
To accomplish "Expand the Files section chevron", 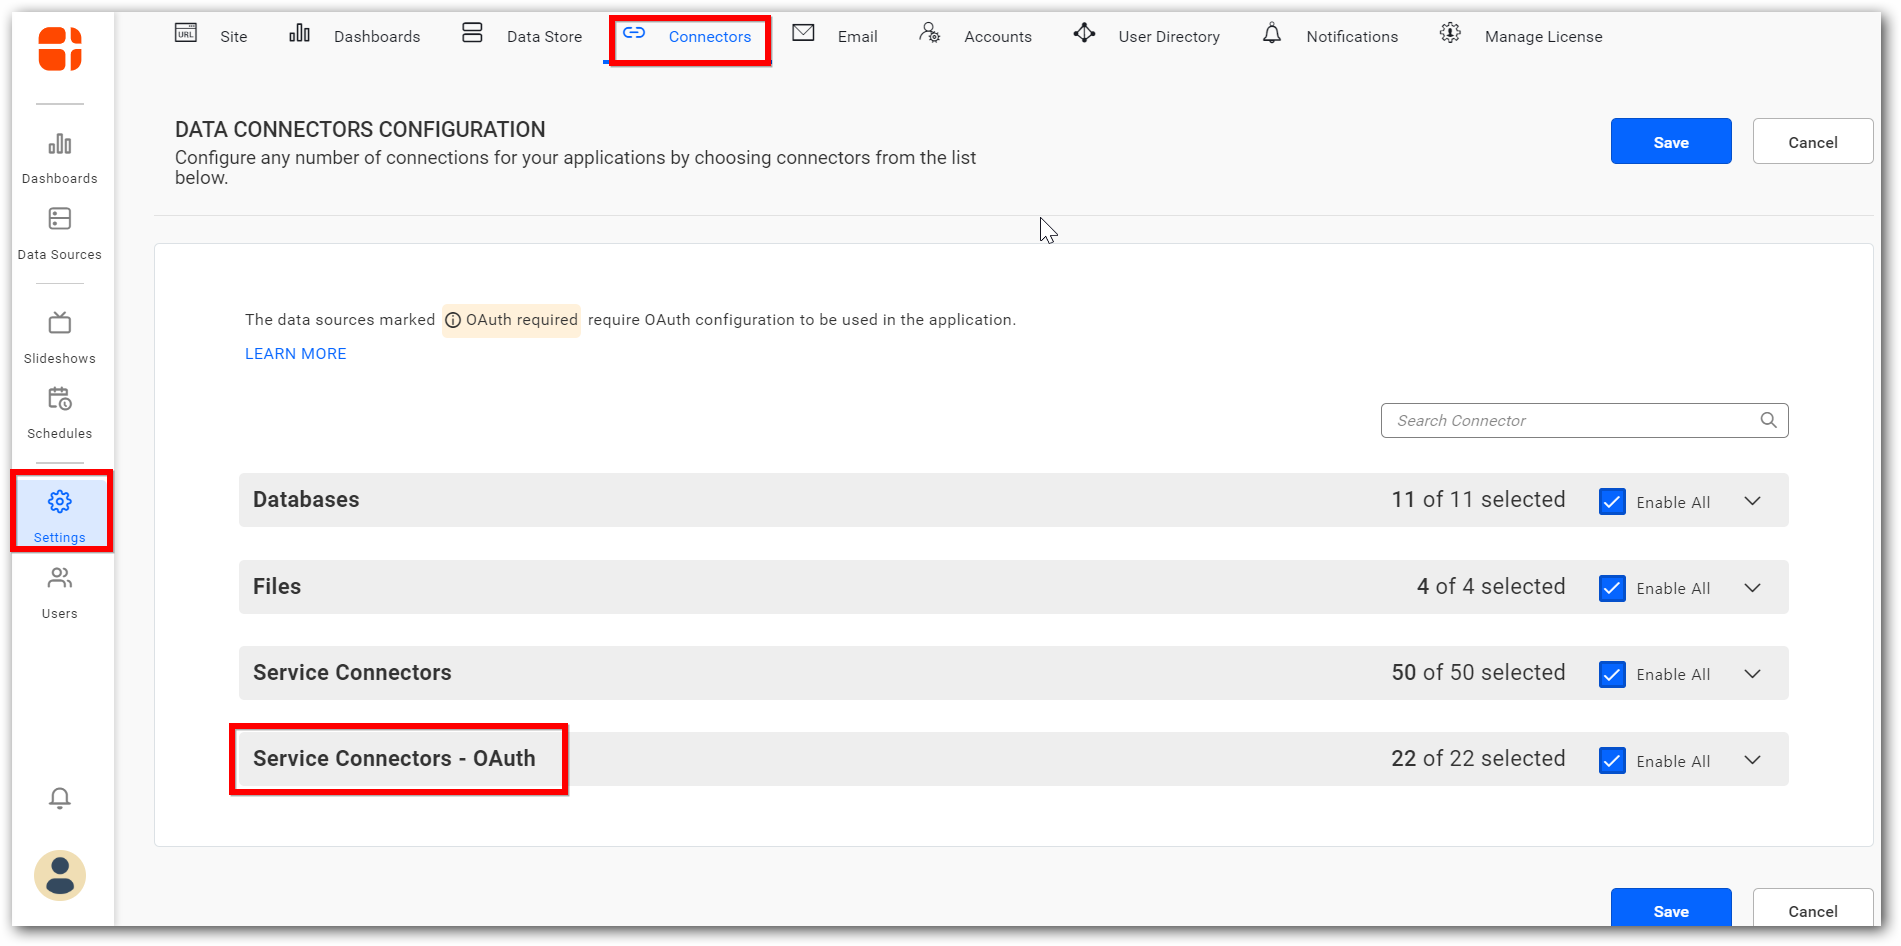I will 1752,588.
